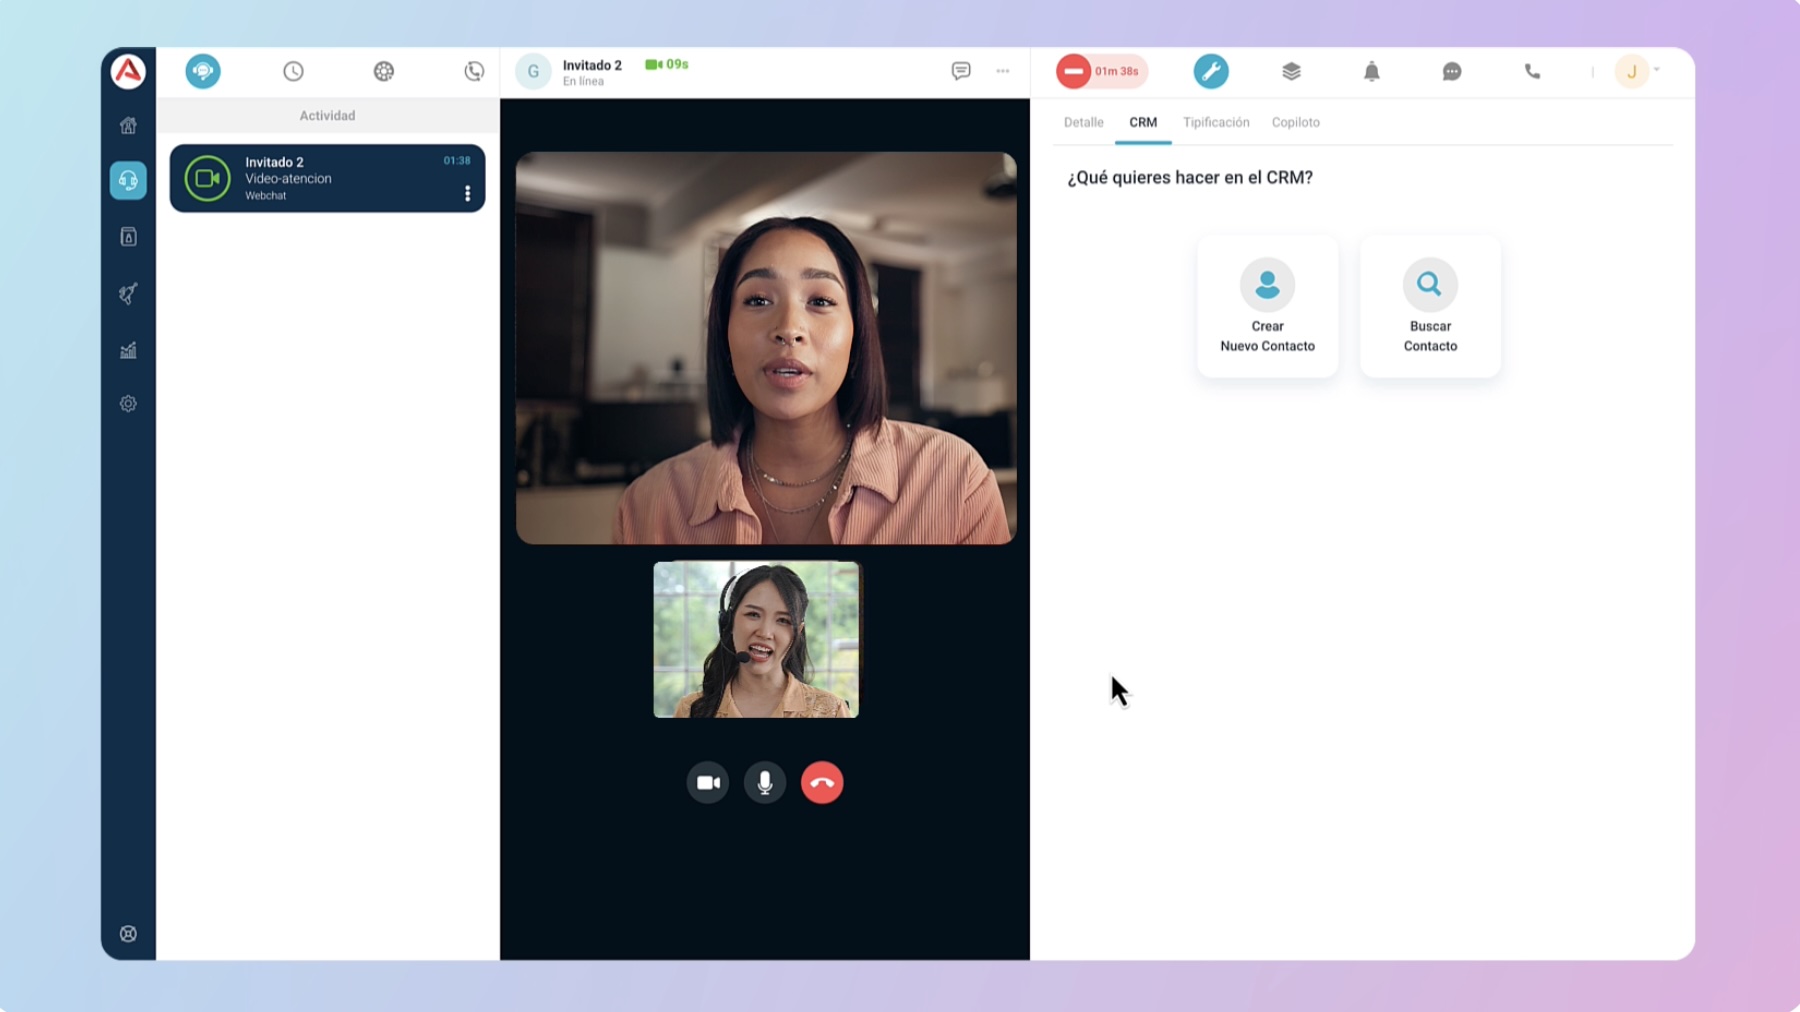Image resolution: width=1800 pixels, height=1012 pixels.
Task: Switch to the CRM tab
Action: 1143,122
